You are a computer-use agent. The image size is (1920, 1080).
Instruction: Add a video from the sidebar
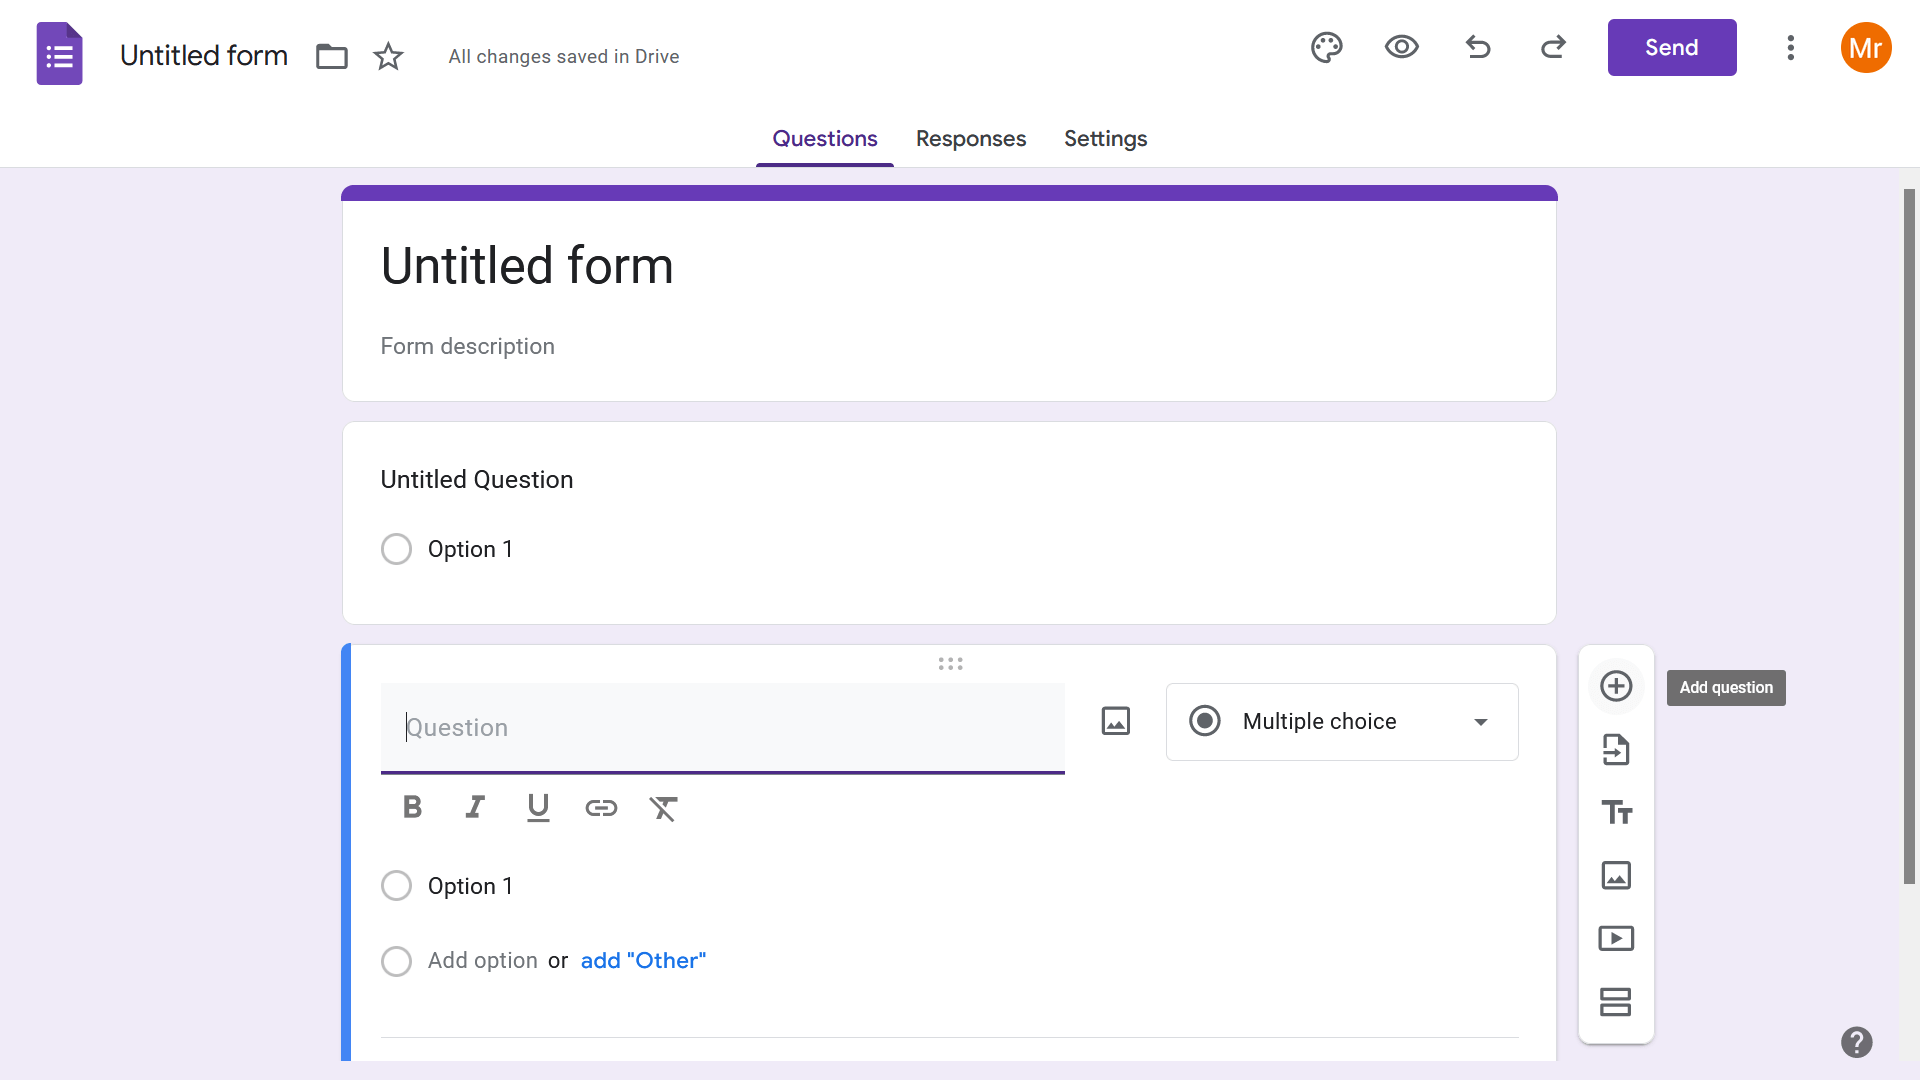1616,938
